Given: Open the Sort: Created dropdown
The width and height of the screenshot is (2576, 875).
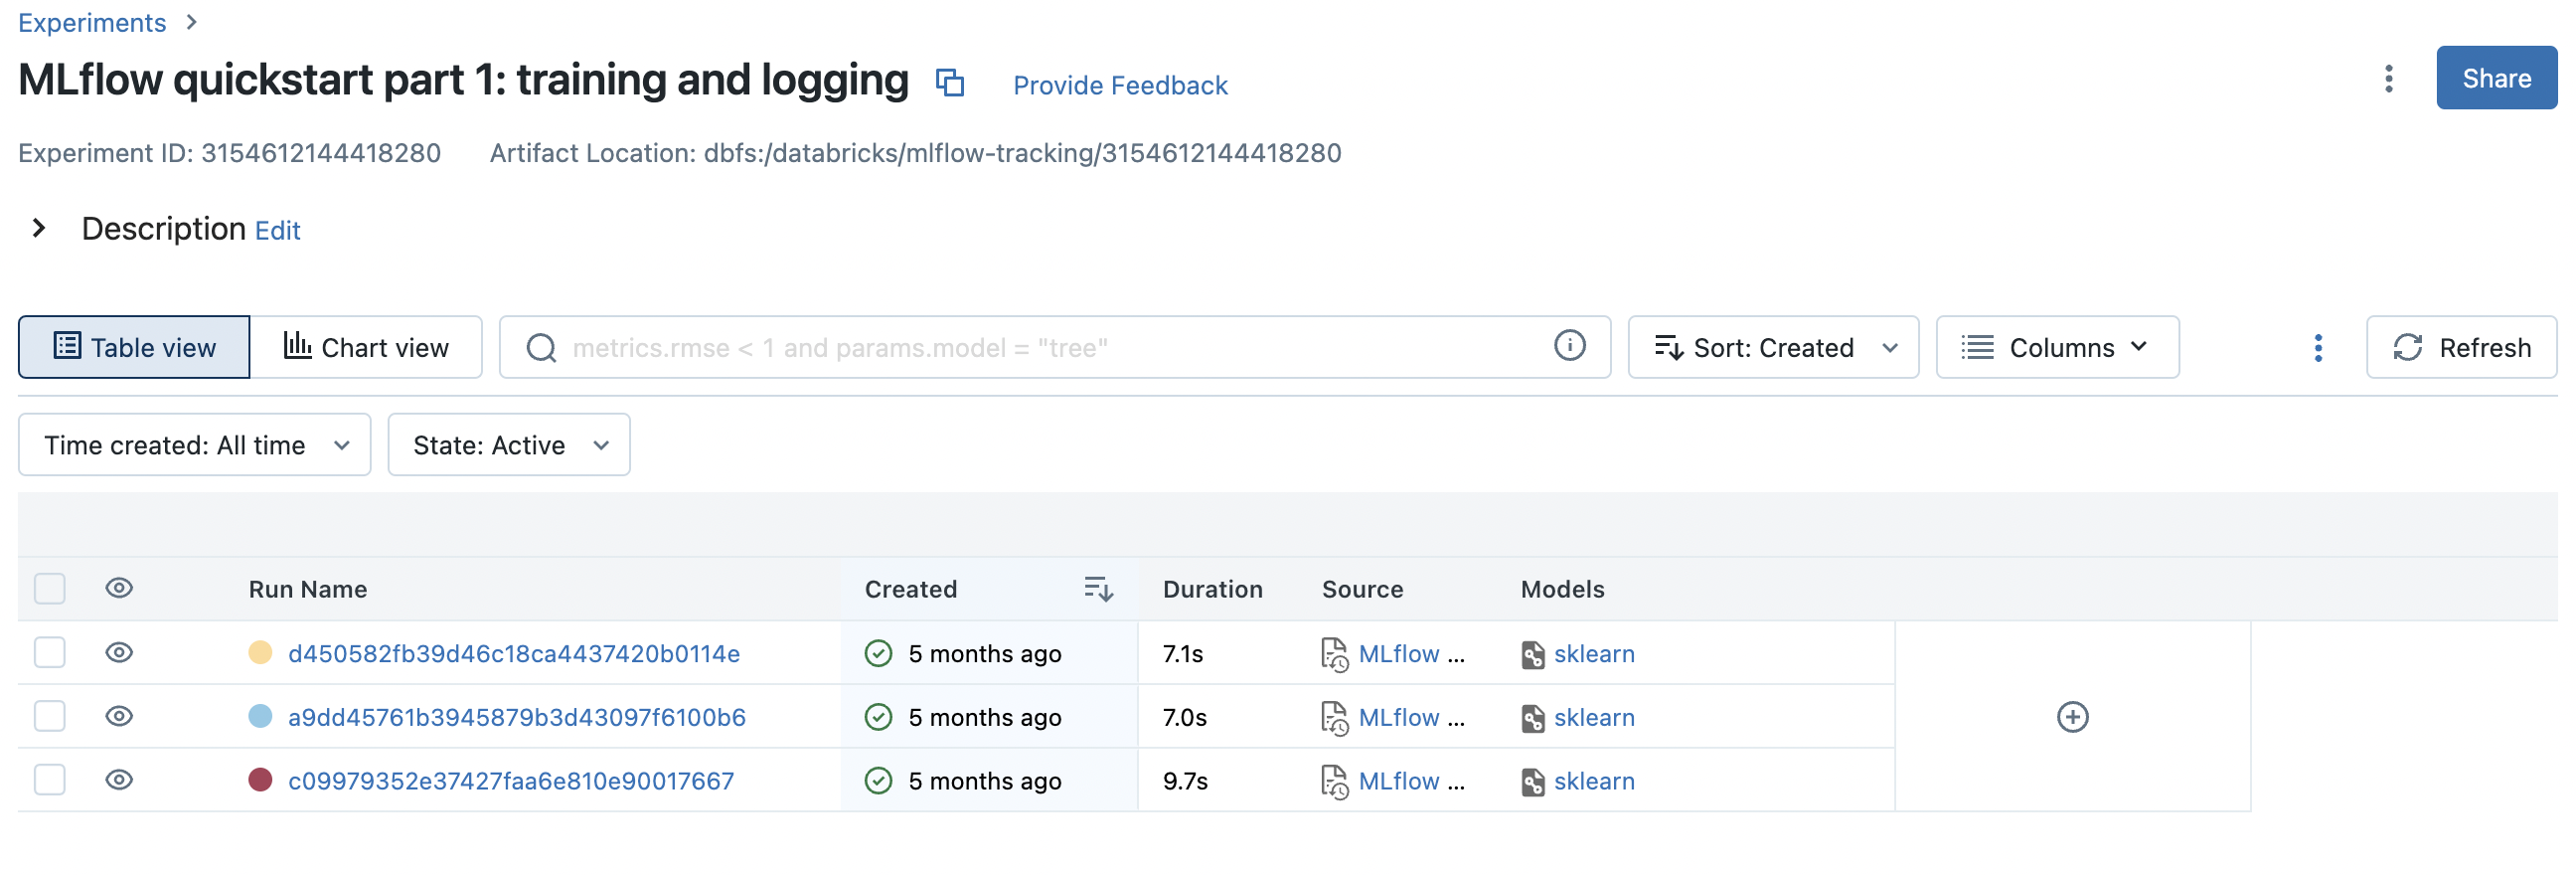Looking at the screenshot, I should click(x=1772, y=348).
